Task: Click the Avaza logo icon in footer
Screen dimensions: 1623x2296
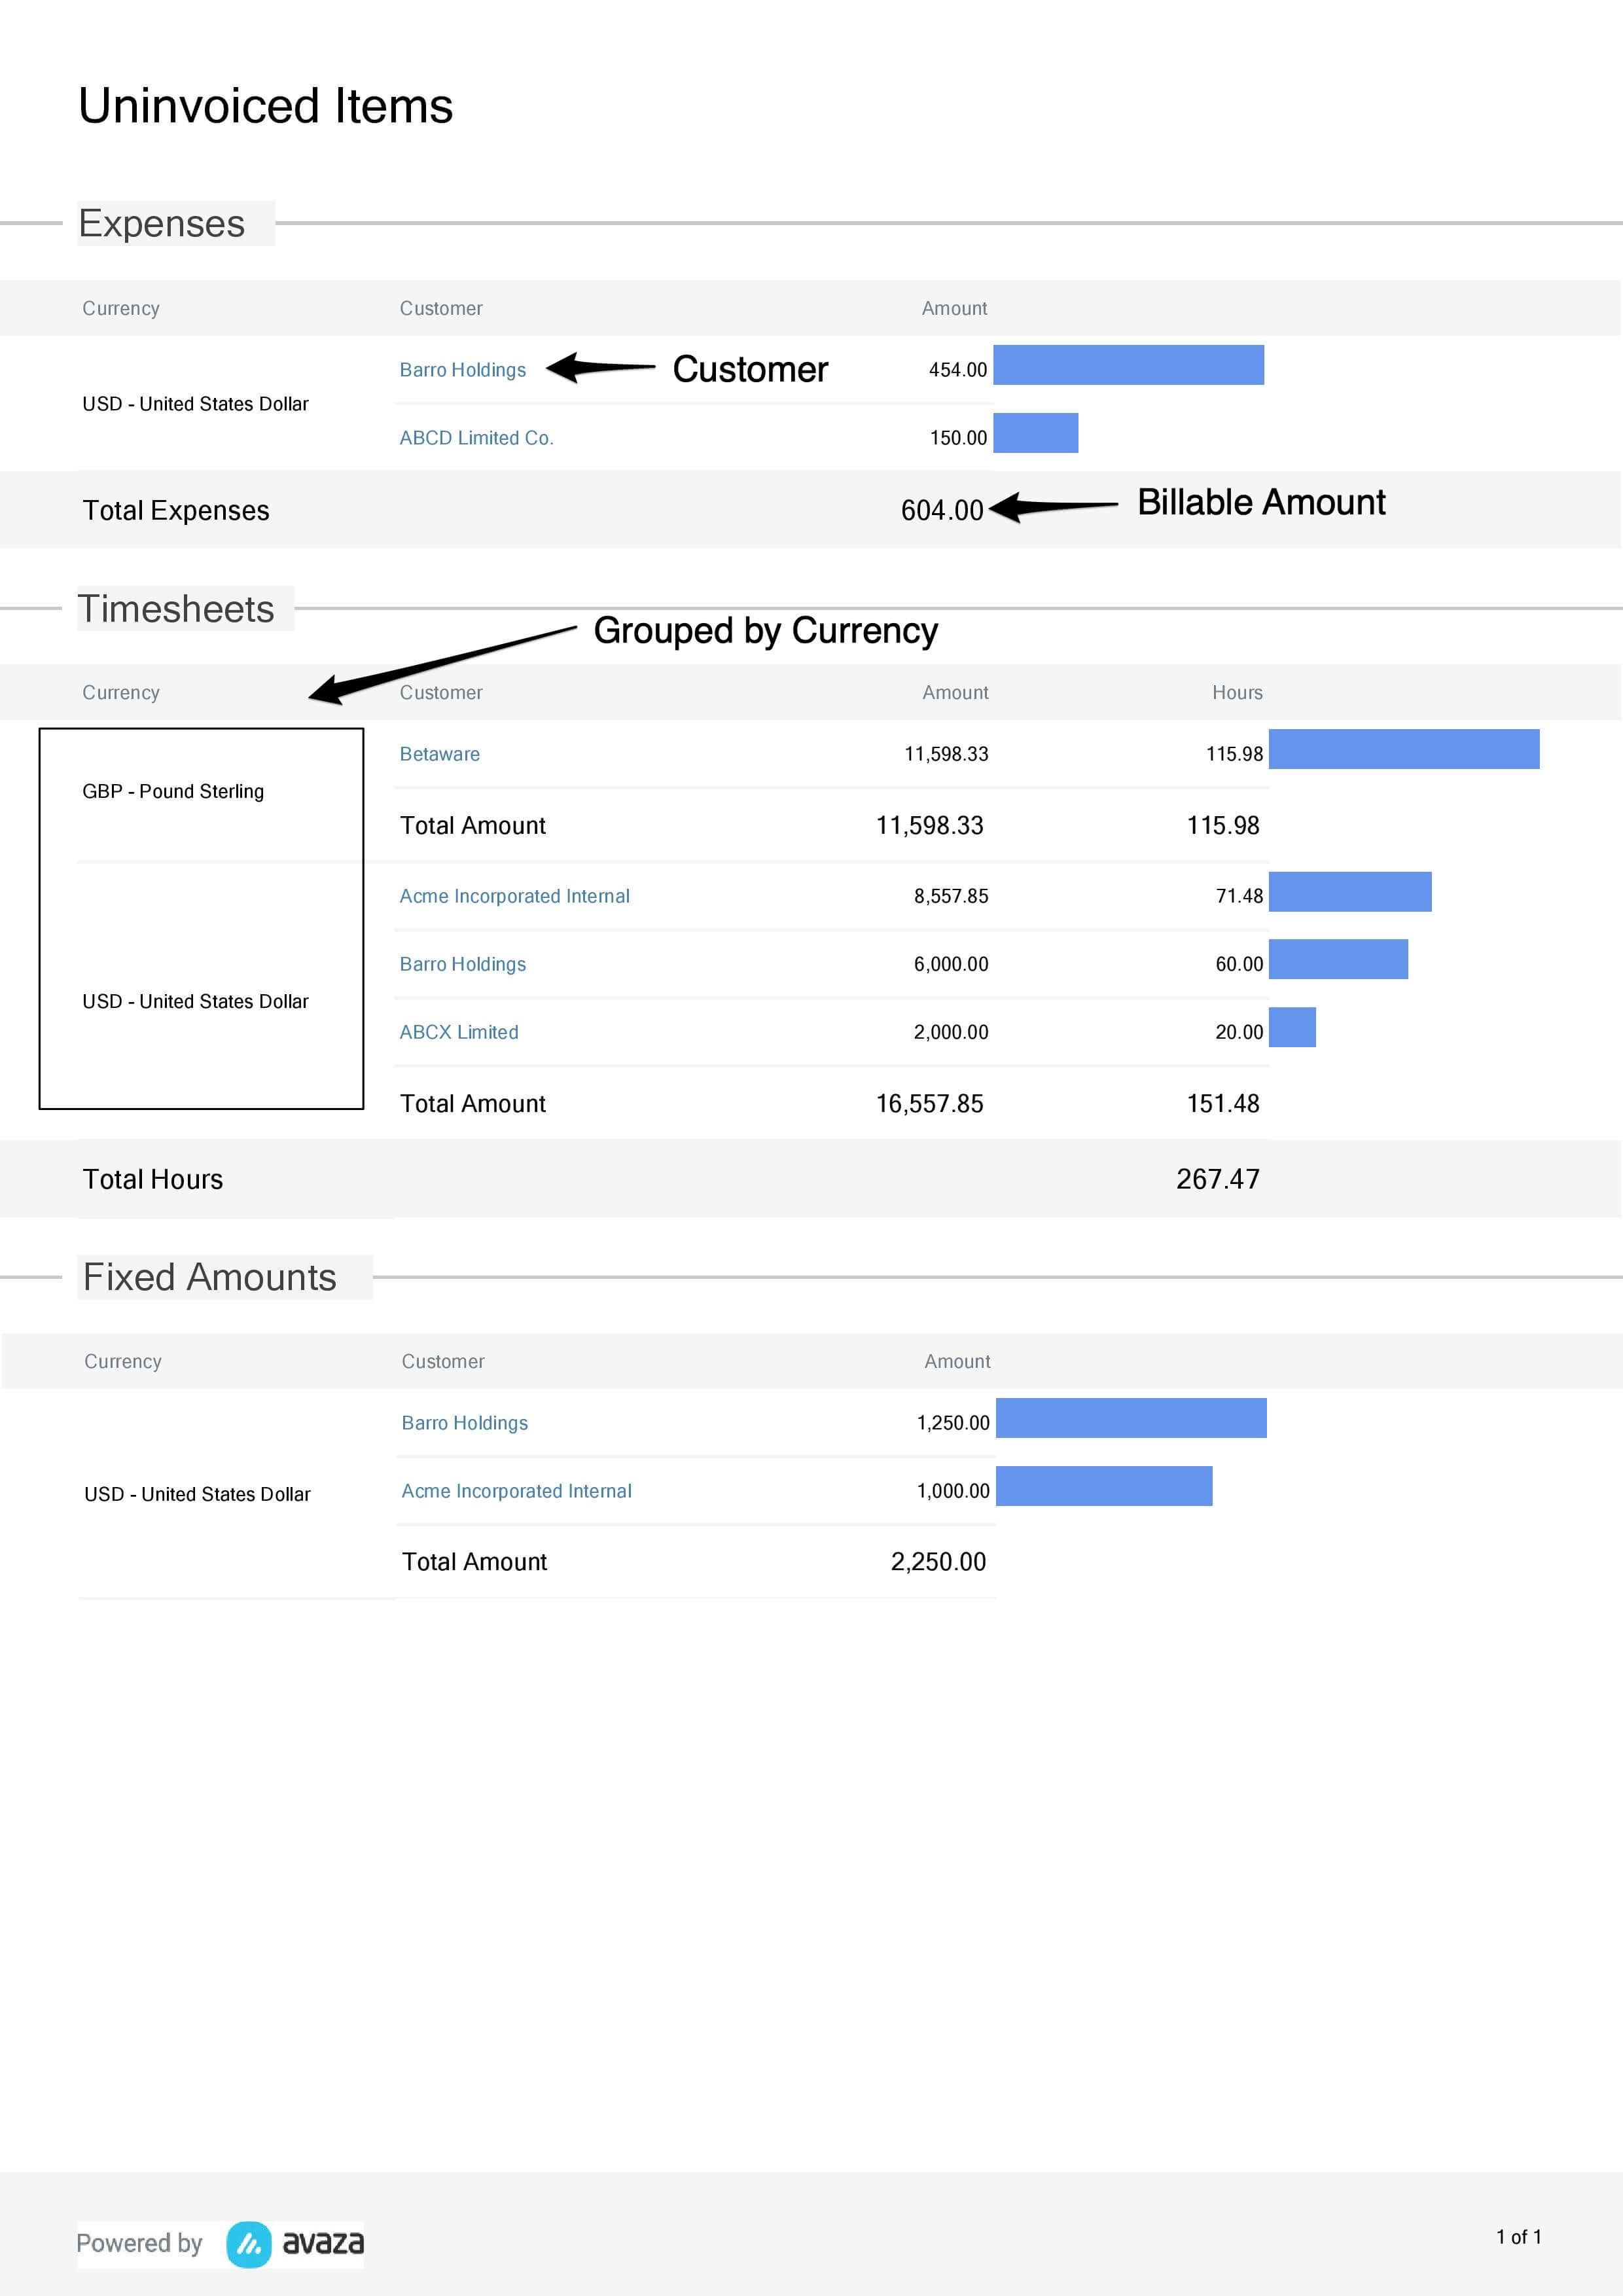Action: pos(248,2244)
